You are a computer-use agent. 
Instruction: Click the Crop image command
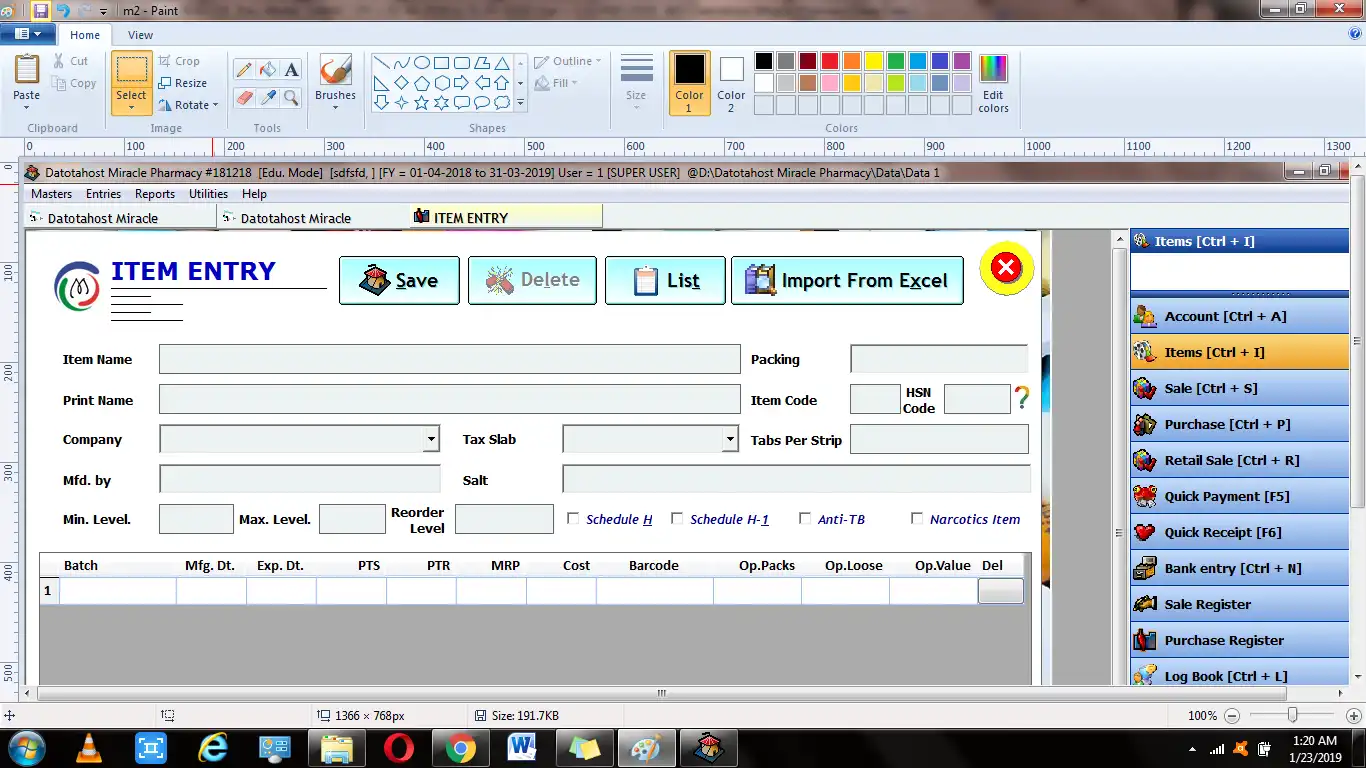(x=179, y=61)
